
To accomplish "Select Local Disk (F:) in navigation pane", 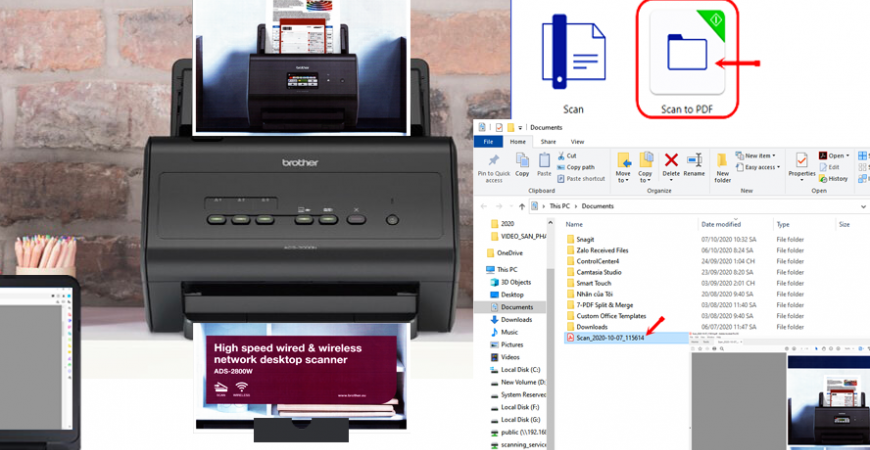I will (514, 407).
